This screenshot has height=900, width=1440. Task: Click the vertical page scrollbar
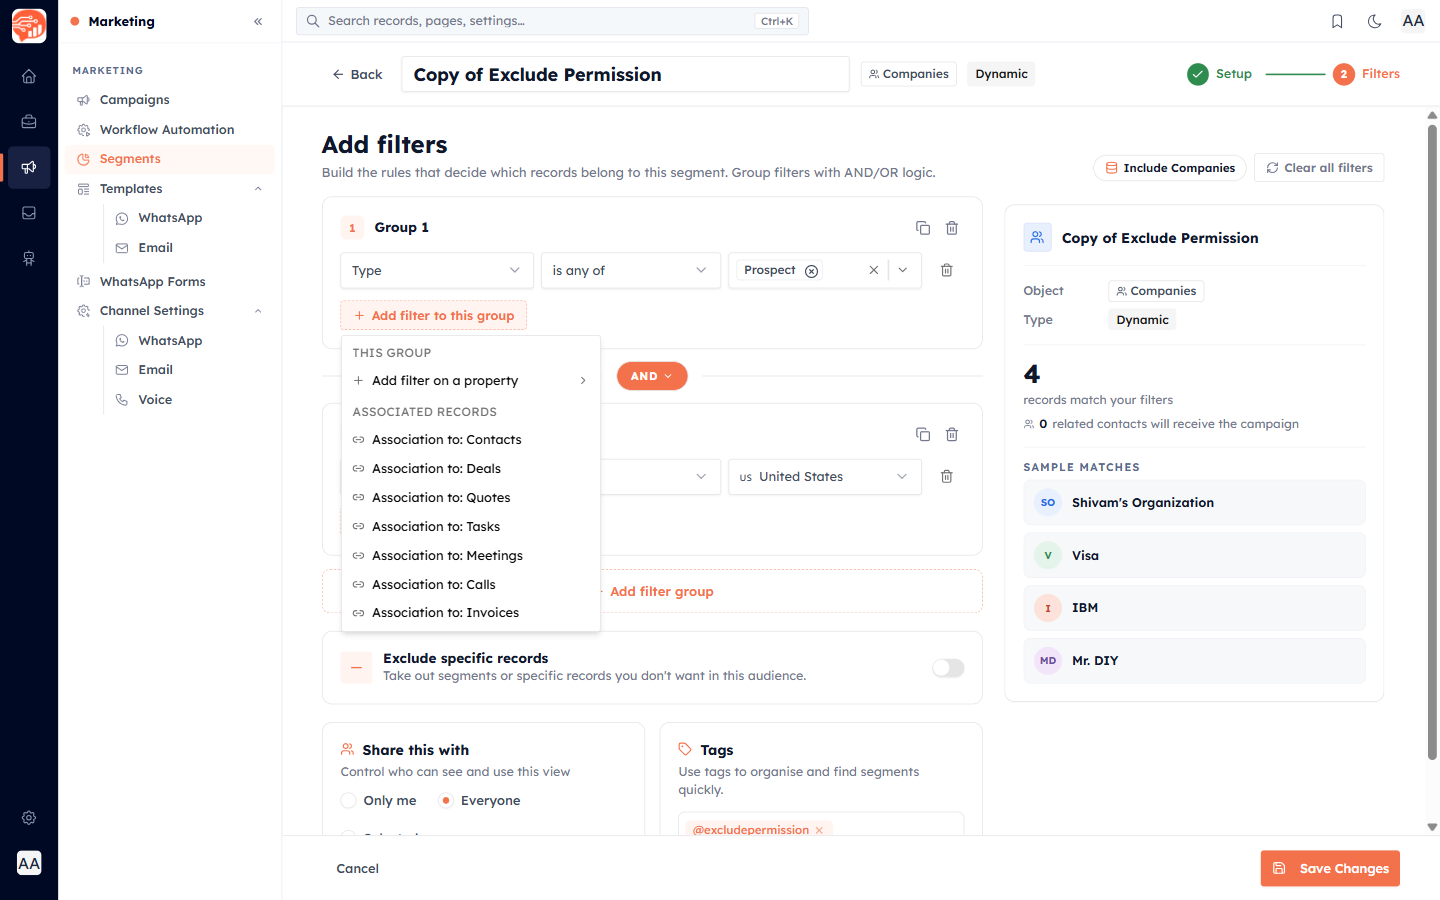[x=1432, y=440]
